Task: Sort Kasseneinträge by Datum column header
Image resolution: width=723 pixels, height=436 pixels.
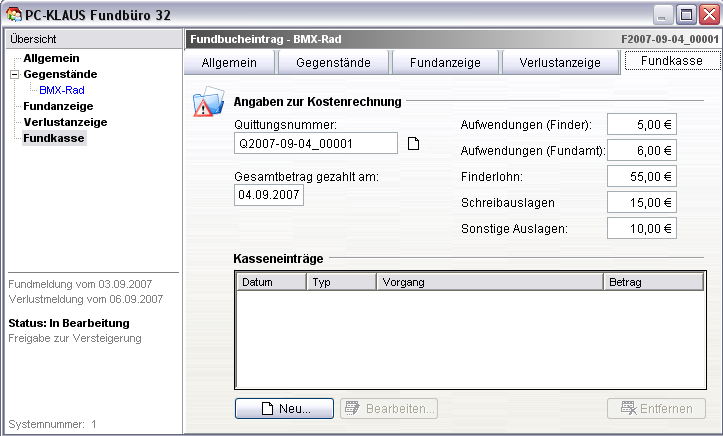Action: (270, 283)
